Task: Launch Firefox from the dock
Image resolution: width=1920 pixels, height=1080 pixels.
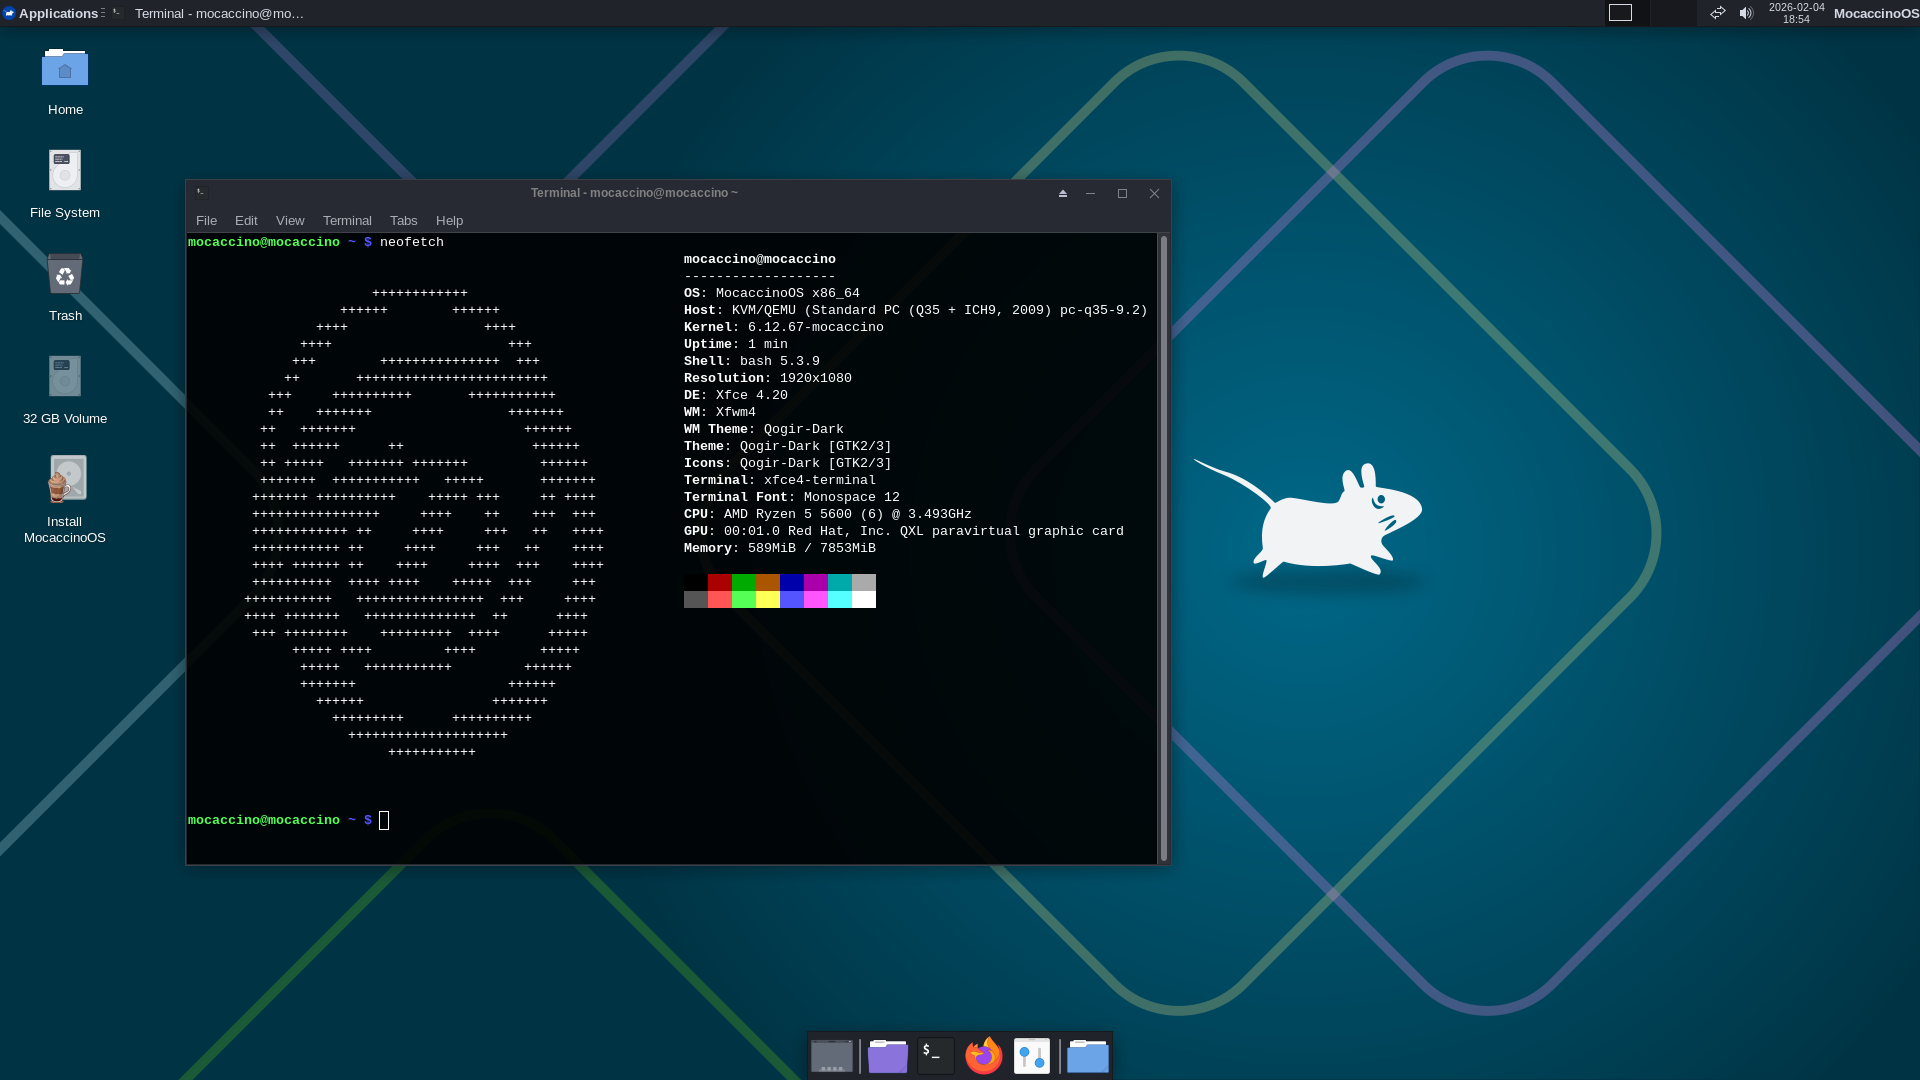Action: 984,1056
